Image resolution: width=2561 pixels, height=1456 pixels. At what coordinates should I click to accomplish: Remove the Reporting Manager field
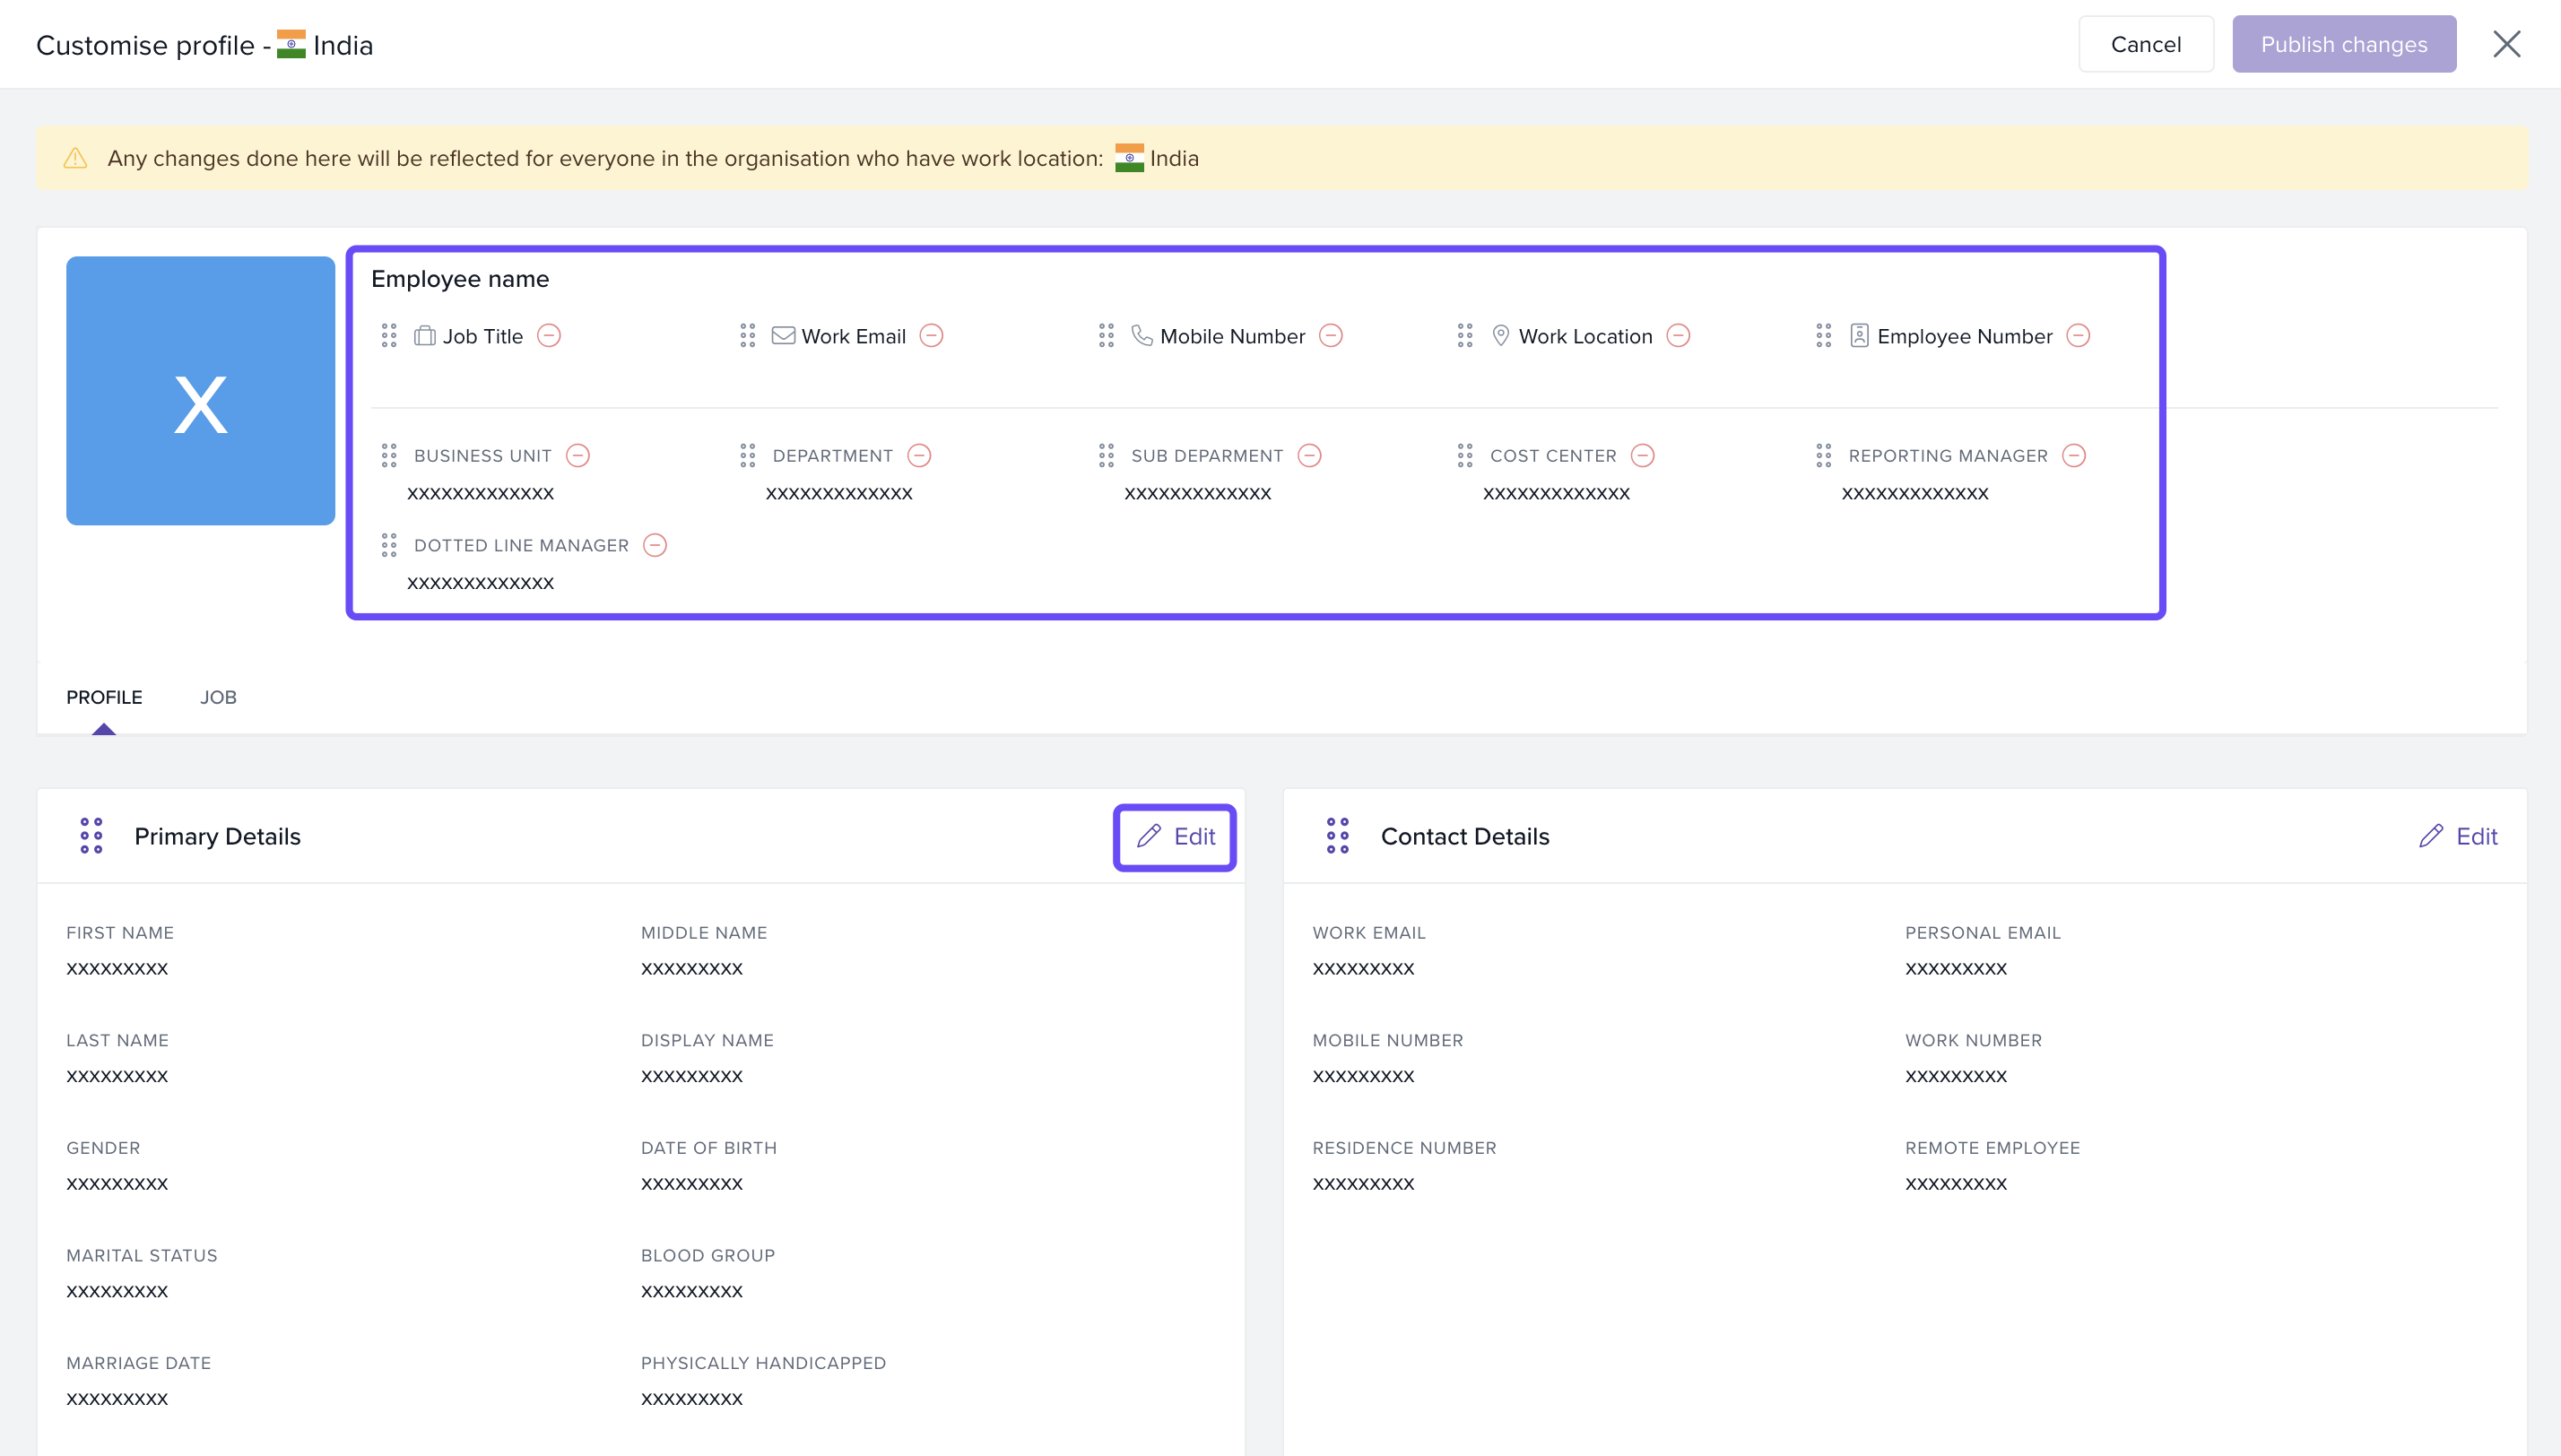click(x=2074, y=456)
